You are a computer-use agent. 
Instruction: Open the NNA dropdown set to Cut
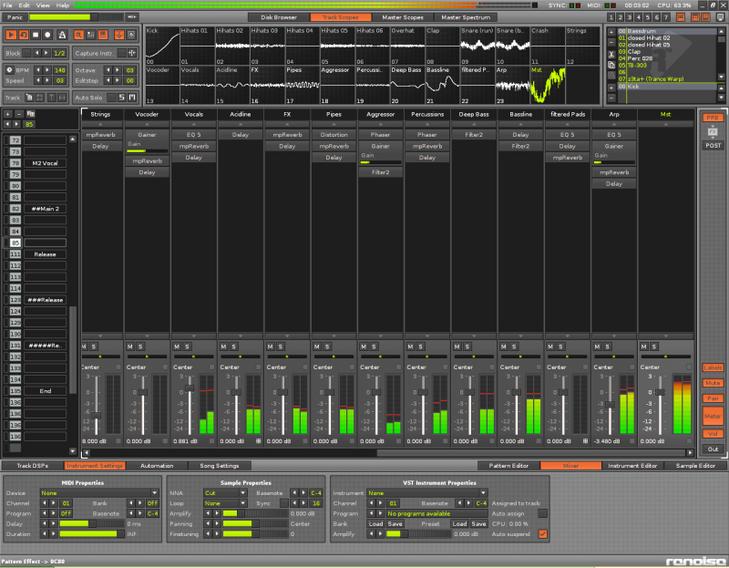222,492
